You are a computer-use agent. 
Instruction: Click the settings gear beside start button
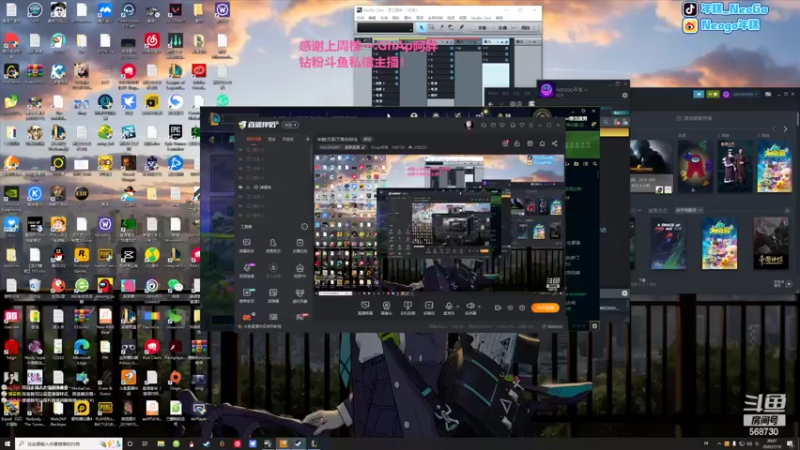pos(522,308)
